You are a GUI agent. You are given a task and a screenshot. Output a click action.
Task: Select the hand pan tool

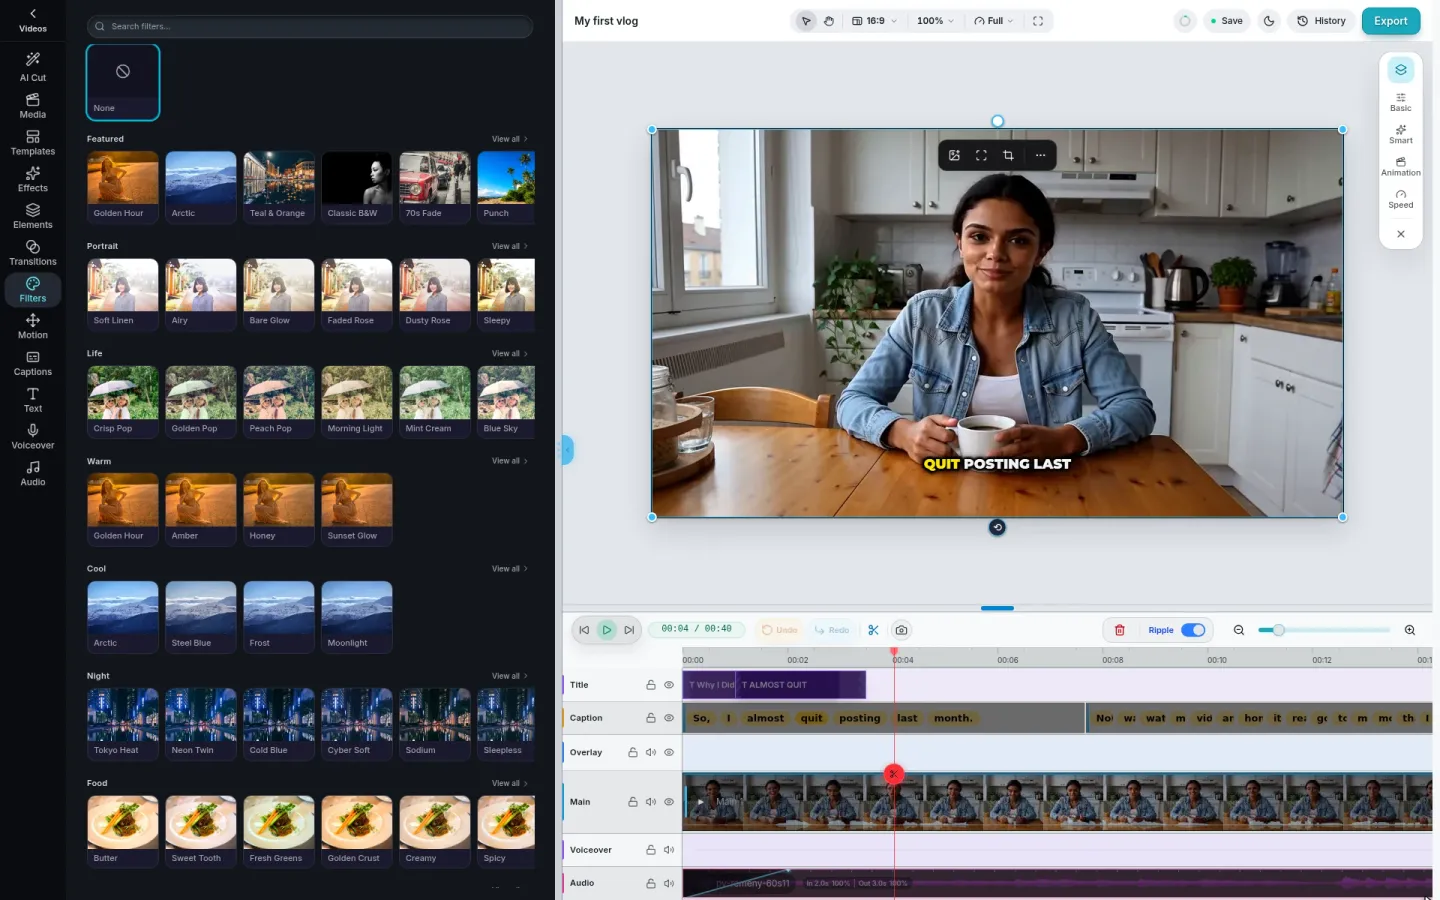829,21
